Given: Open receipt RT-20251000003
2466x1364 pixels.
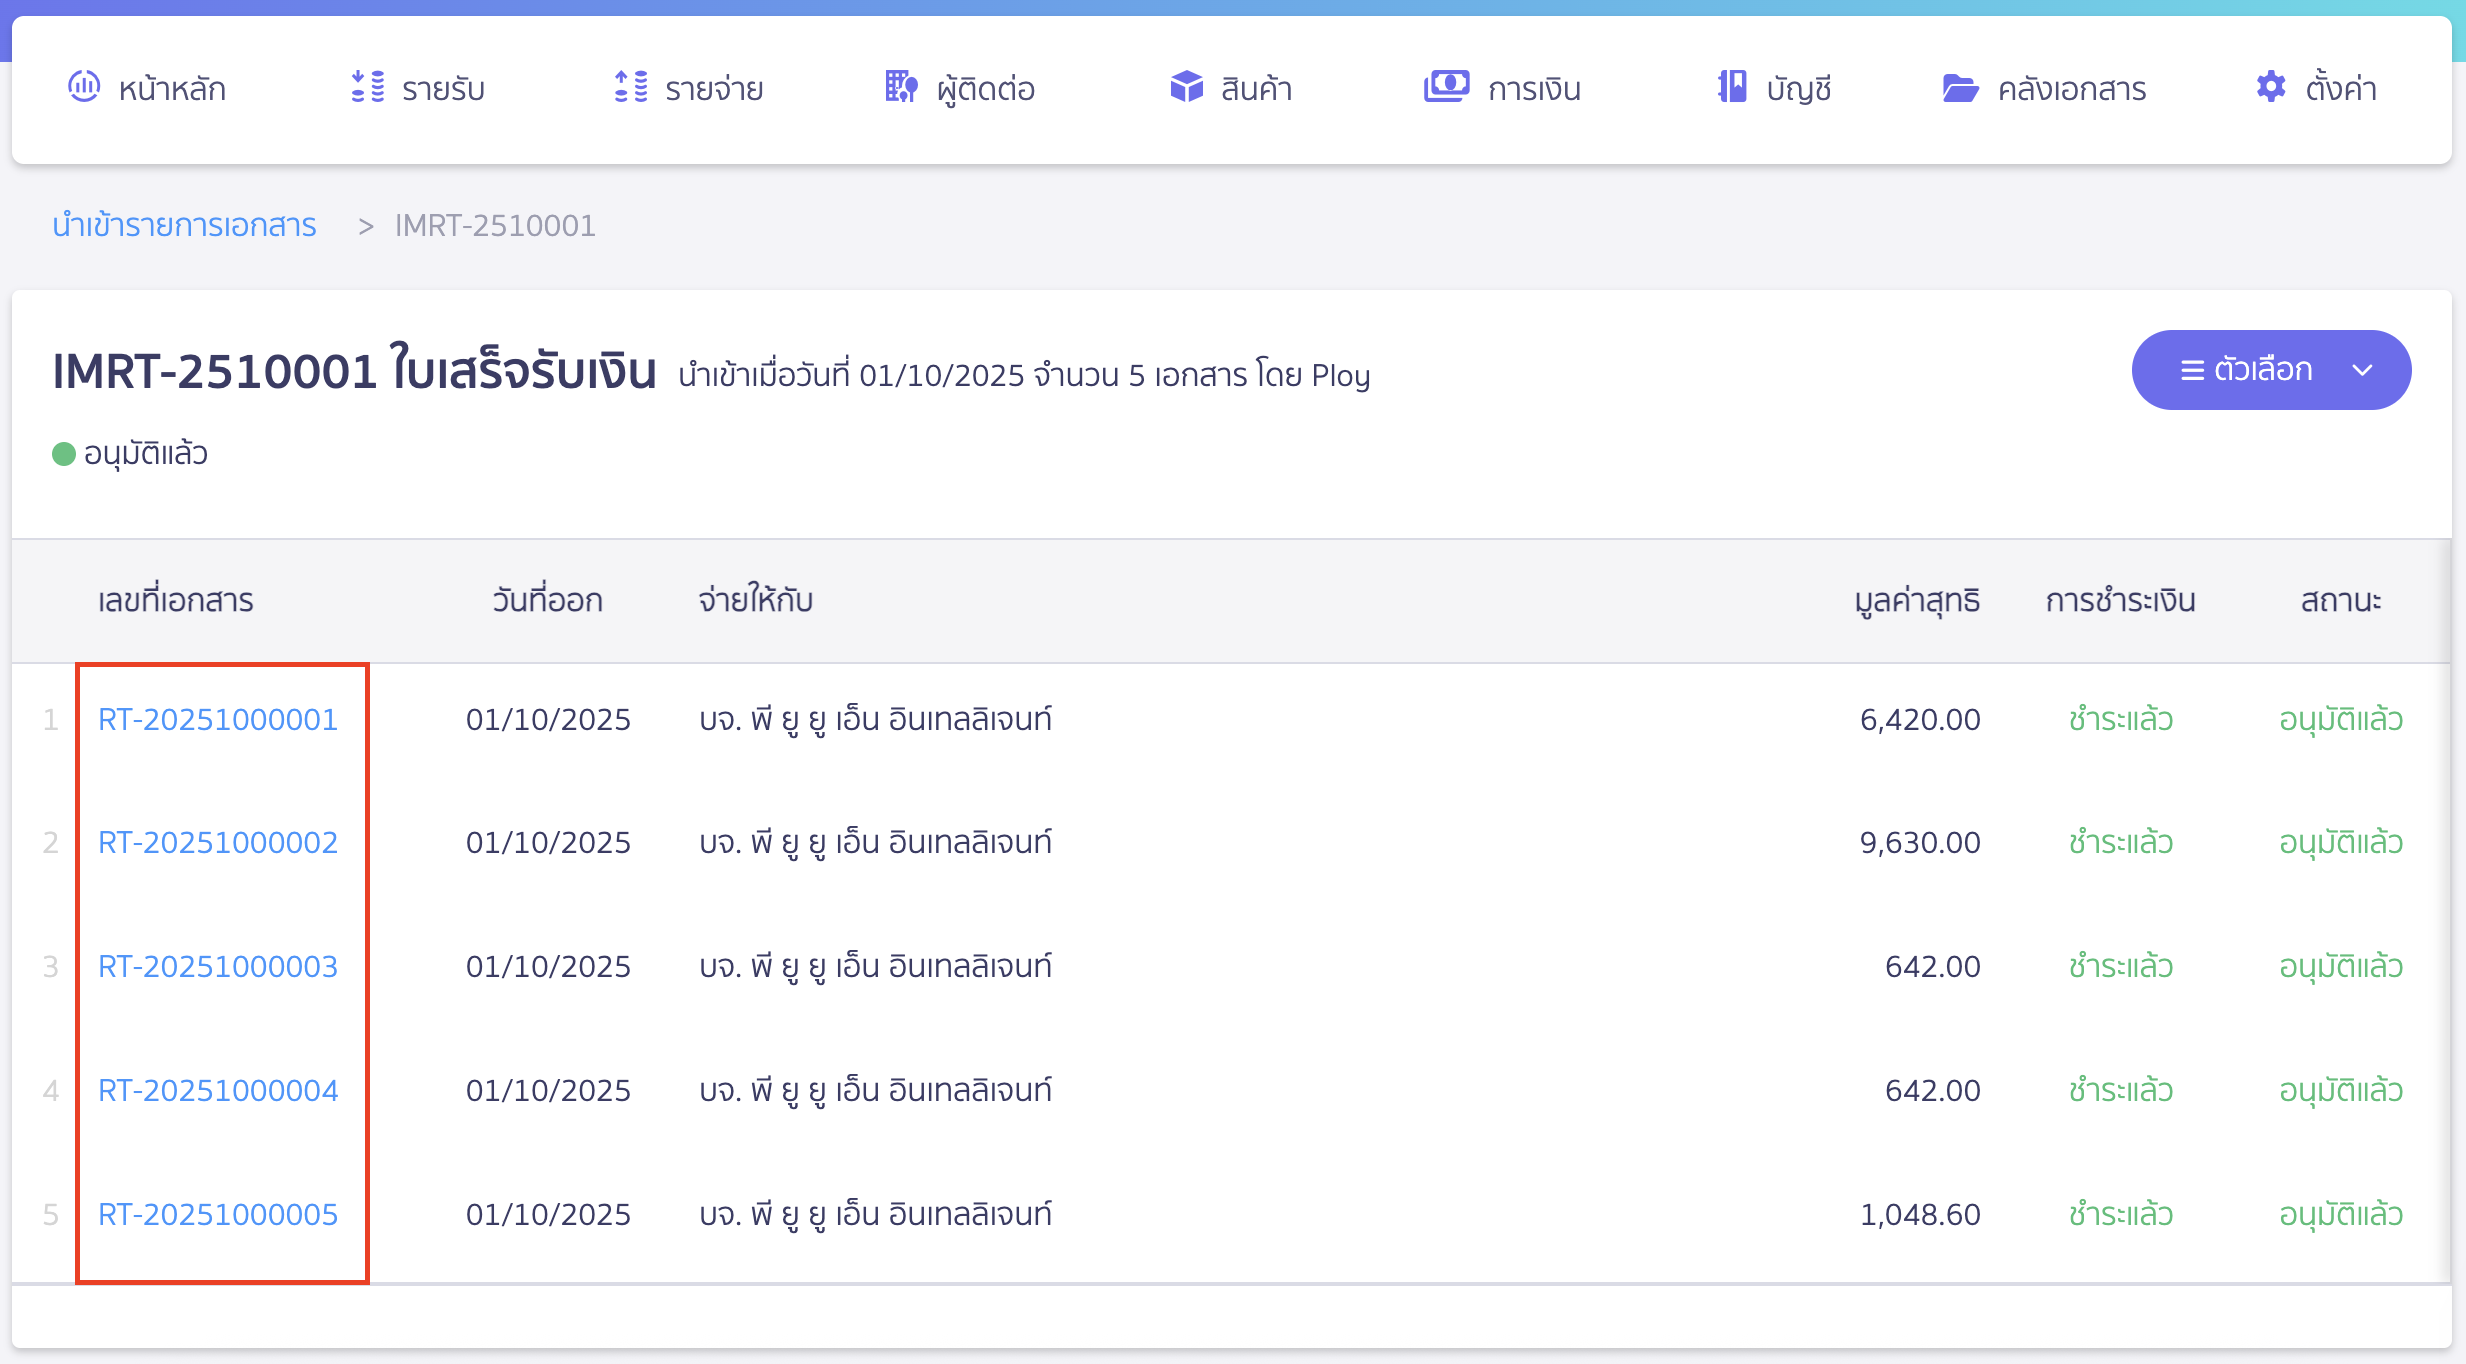Looking at the screenshot, I should (216, 966).
